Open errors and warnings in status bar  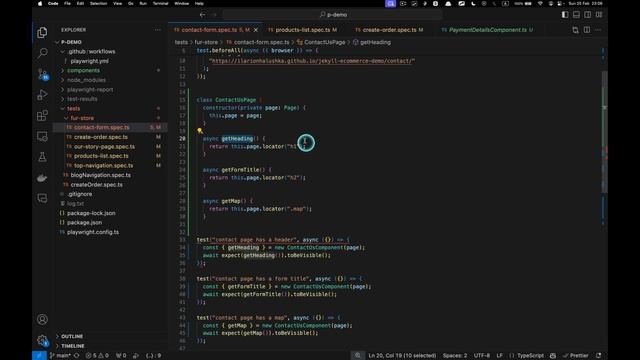click(97, 356)
